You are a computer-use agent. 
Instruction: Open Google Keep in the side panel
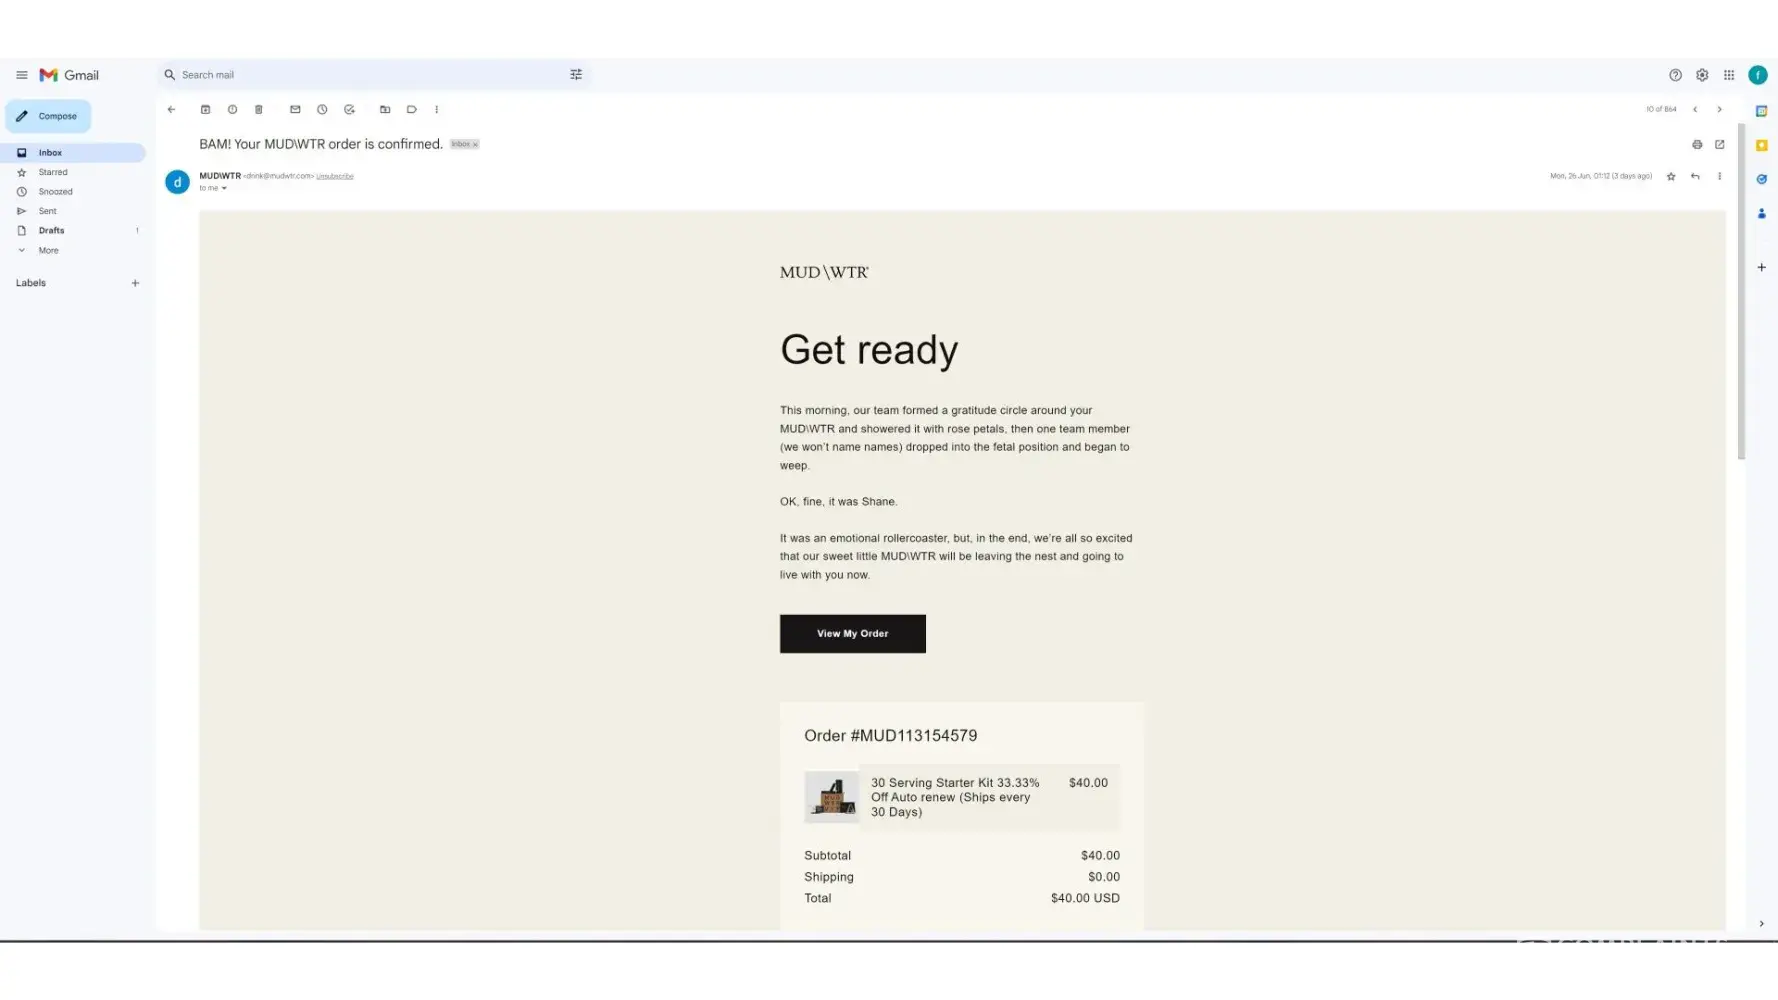(1761, 146)
